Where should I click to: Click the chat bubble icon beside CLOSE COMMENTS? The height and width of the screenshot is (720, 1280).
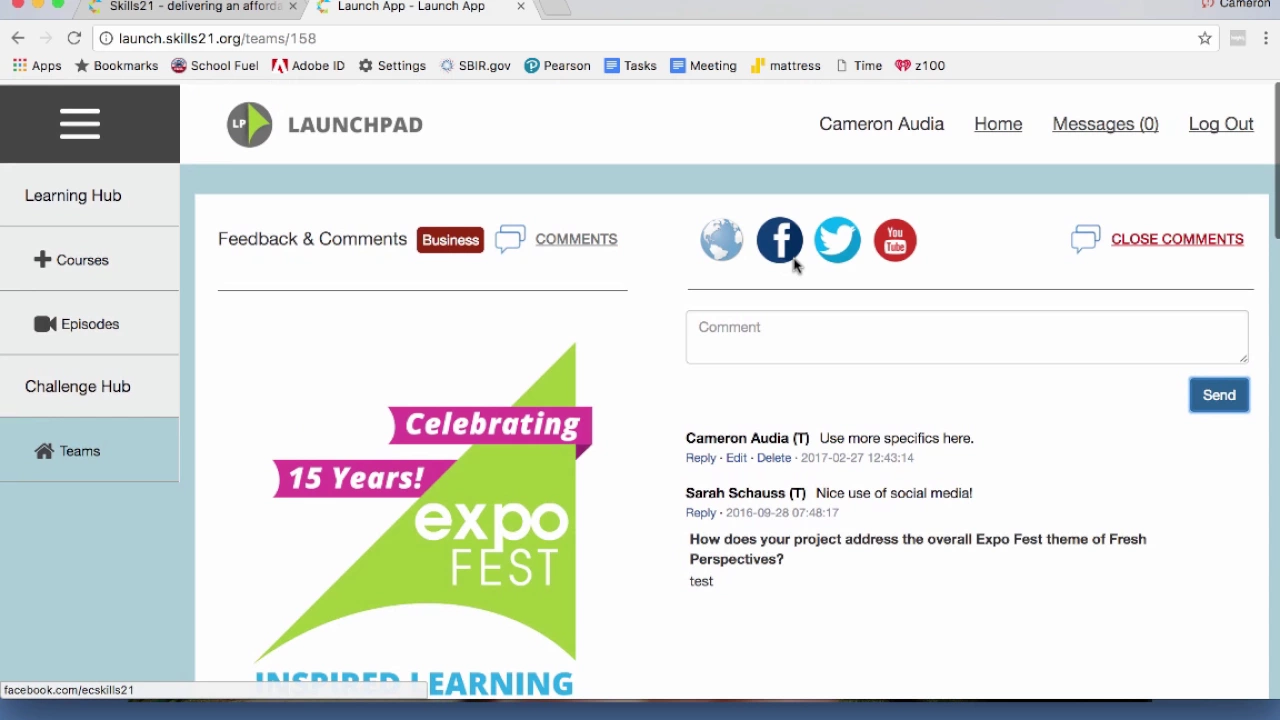point(1086,239)
